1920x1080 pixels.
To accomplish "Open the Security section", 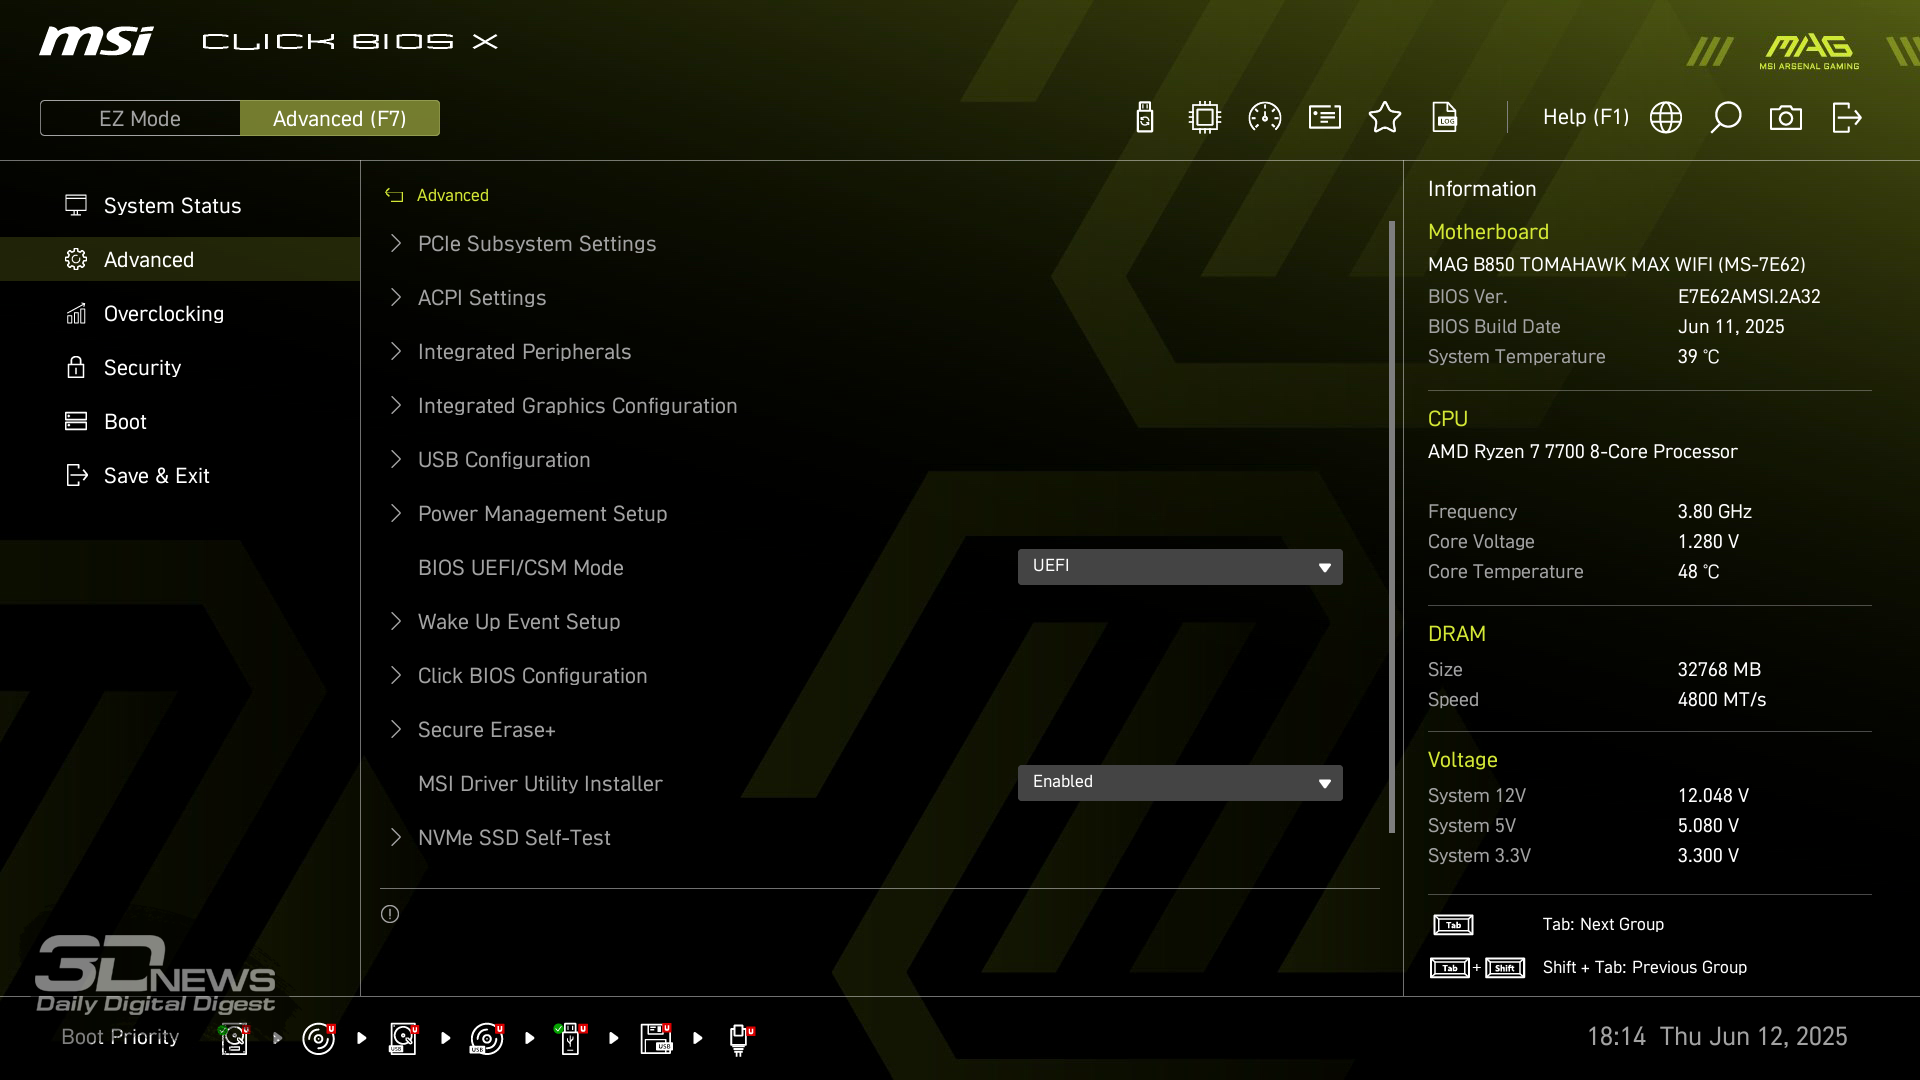I will click(180, 367).
